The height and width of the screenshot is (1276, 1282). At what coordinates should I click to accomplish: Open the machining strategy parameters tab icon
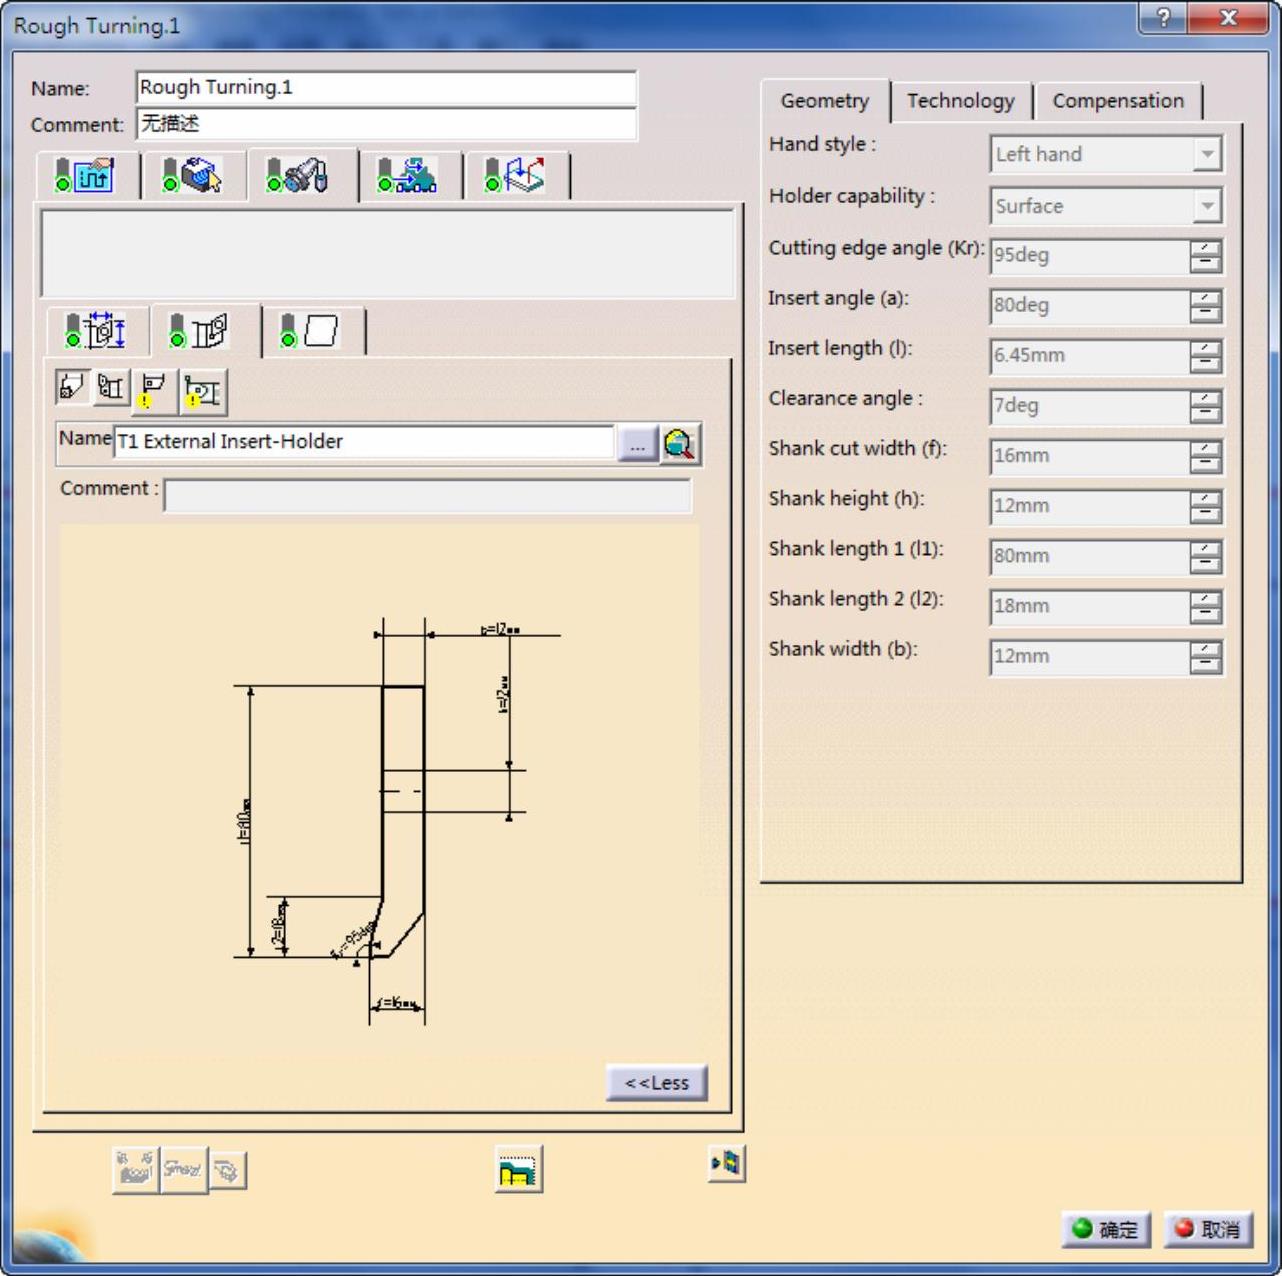click(x=86, y=176)
